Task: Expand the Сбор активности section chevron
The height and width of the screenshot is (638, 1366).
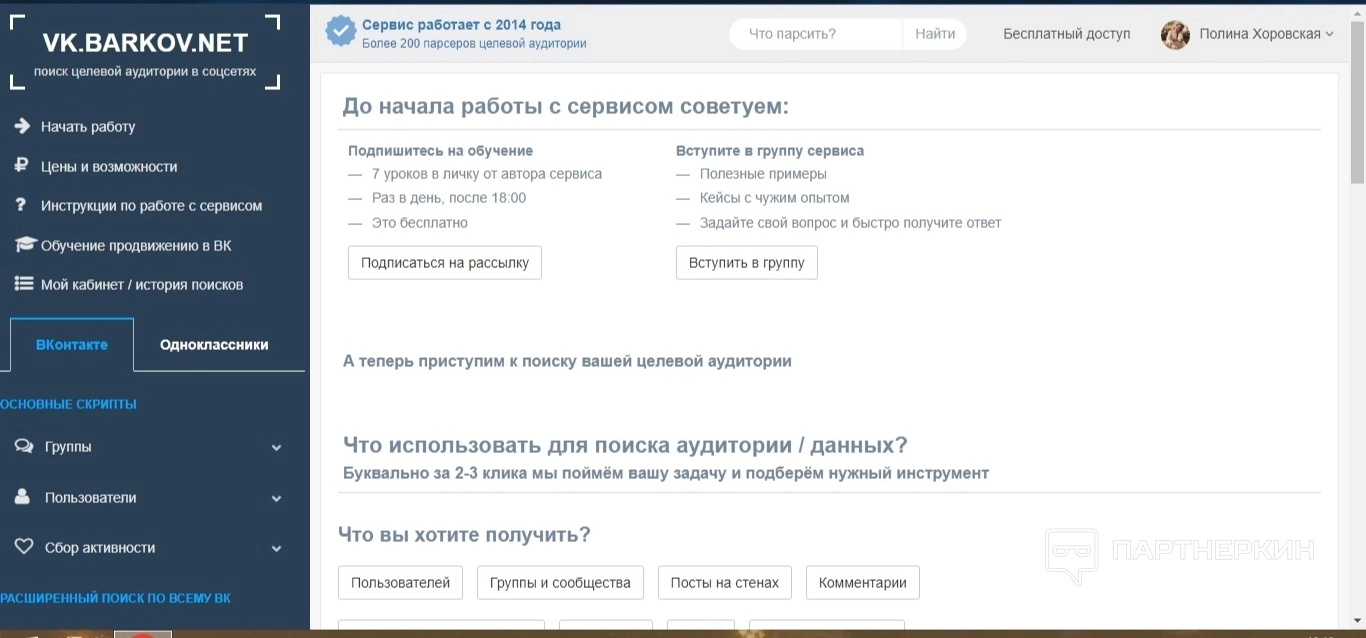Action: [x=277, y=548]
